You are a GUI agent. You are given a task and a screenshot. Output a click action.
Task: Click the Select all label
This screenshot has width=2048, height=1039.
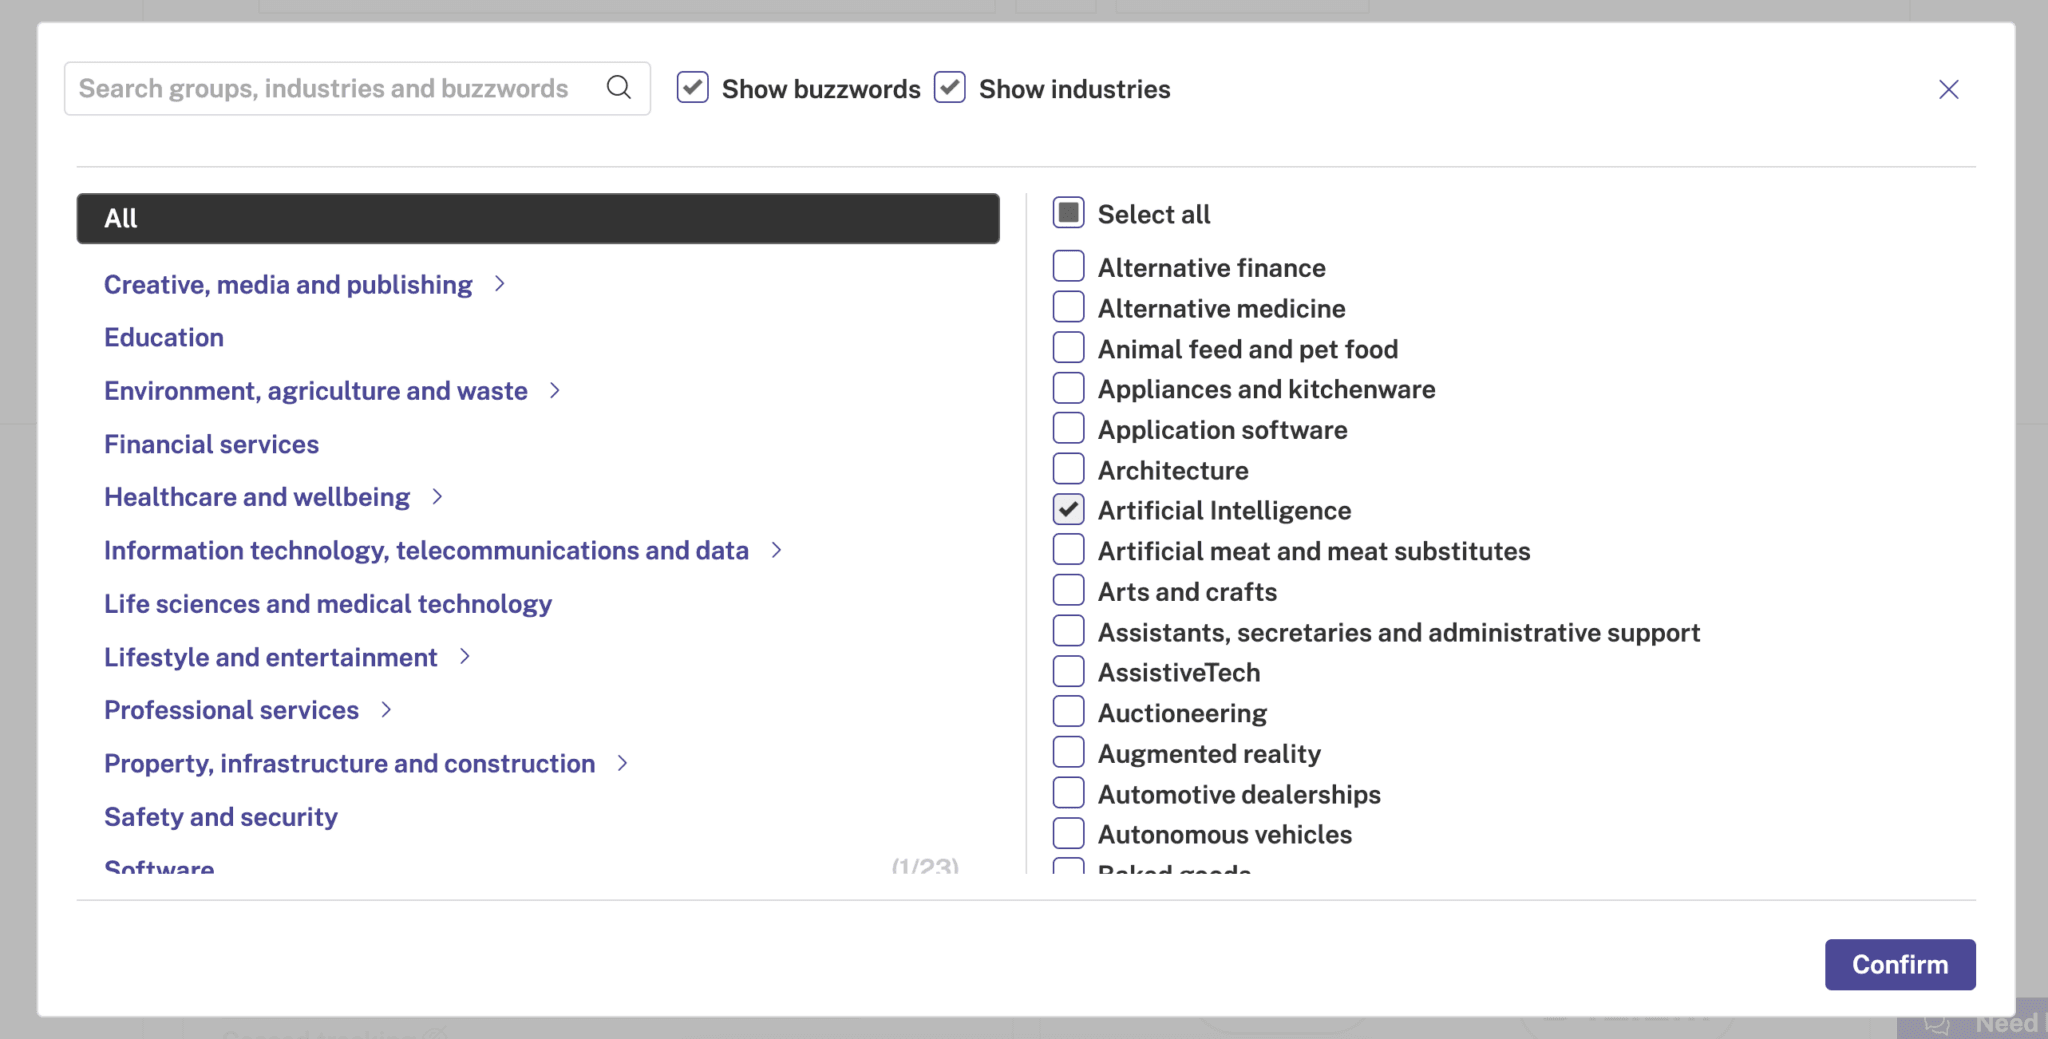(1154, 214)
